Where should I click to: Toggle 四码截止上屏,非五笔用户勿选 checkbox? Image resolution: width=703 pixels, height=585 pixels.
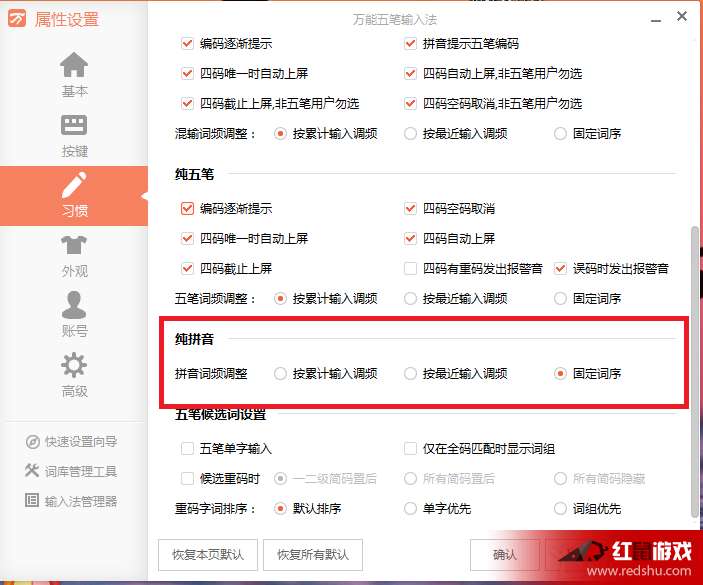coord(187,104)
